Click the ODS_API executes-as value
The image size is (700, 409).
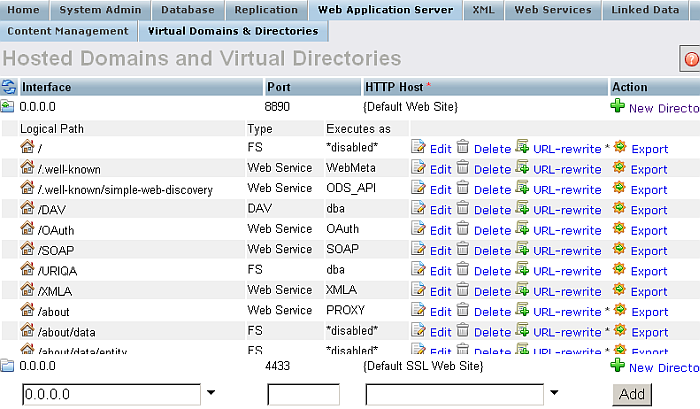[351, 188]
